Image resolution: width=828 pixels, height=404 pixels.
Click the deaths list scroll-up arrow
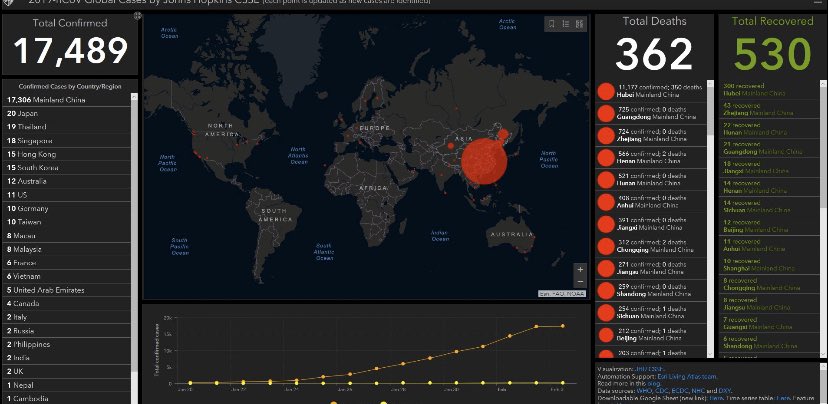pos(710,83)
